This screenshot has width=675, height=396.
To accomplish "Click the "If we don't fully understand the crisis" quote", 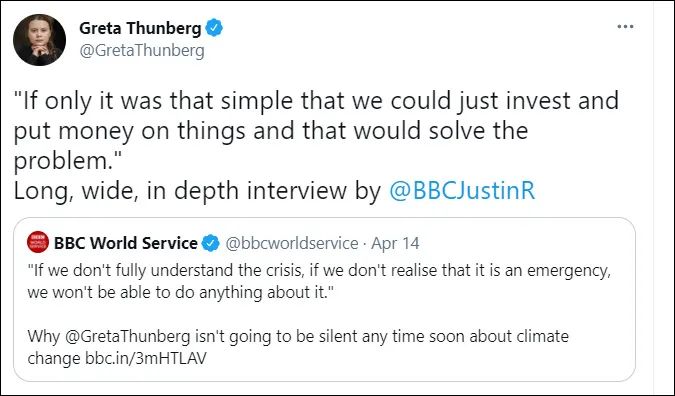I will pos(319,282).
